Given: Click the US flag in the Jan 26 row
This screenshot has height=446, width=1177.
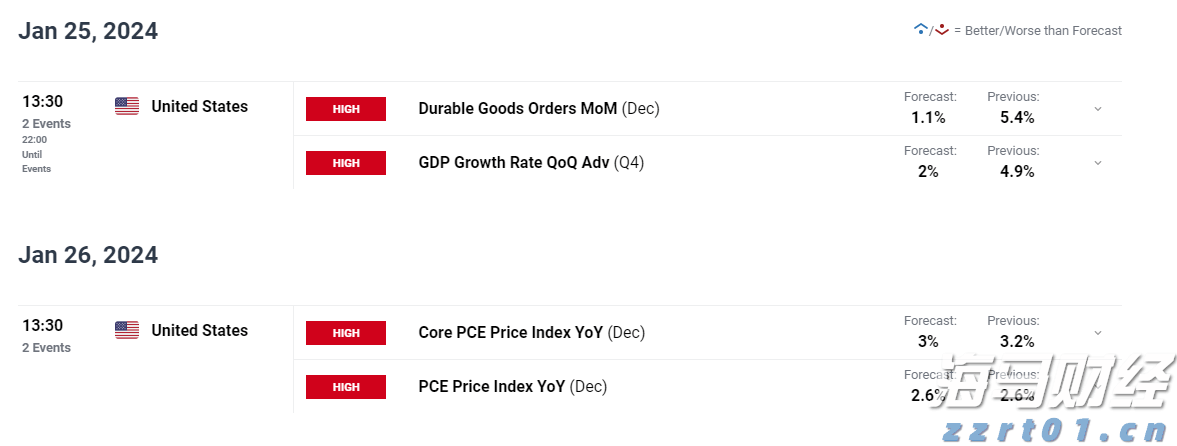Looking at the screenshot, I should click(x=127, y=330).
